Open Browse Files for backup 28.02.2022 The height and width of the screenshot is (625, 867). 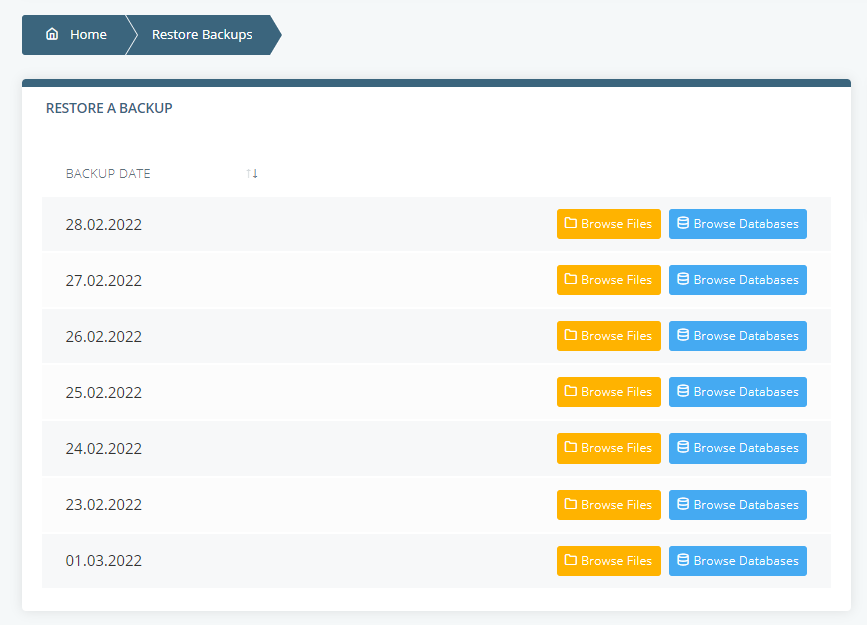609,223
